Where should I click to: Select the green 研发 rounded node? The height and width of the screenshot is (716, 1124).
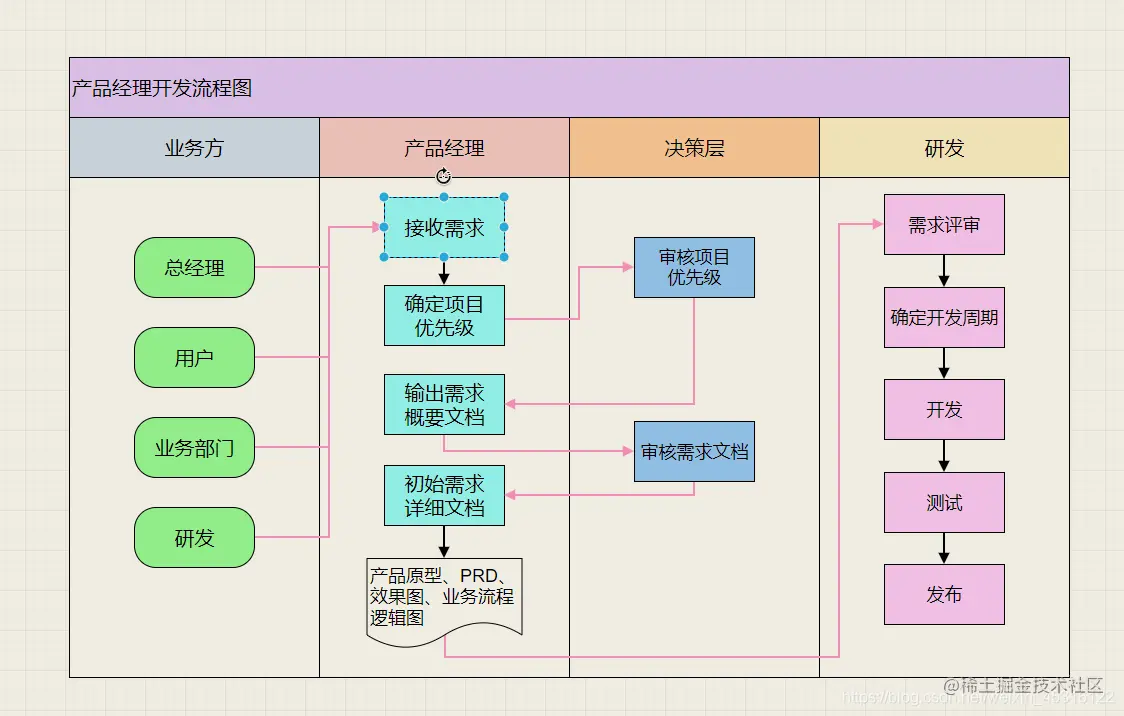tap(194, 538)
